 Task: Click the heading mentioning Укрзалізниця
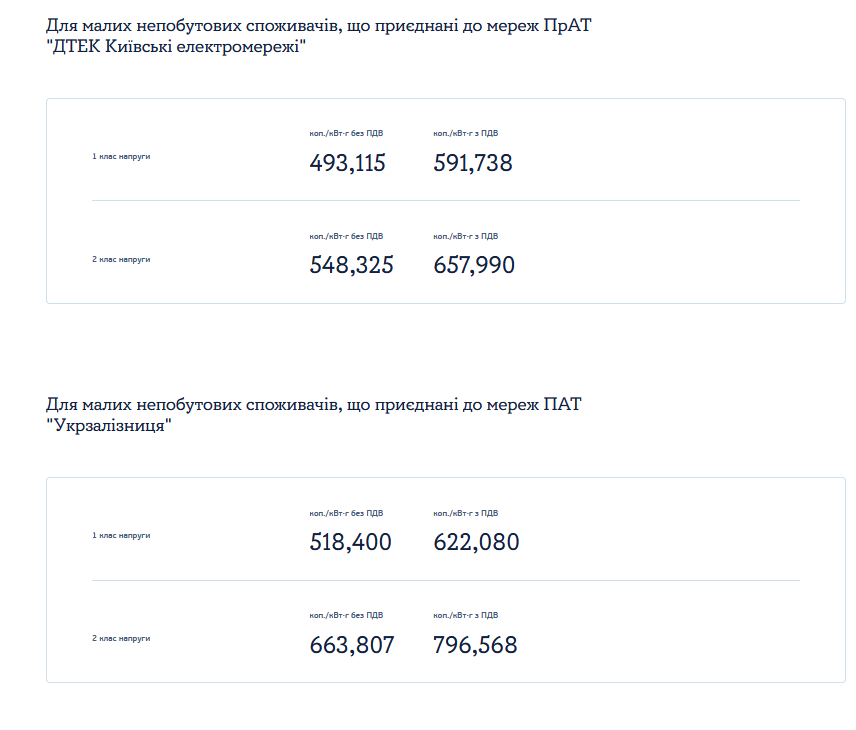click(313, 414)
